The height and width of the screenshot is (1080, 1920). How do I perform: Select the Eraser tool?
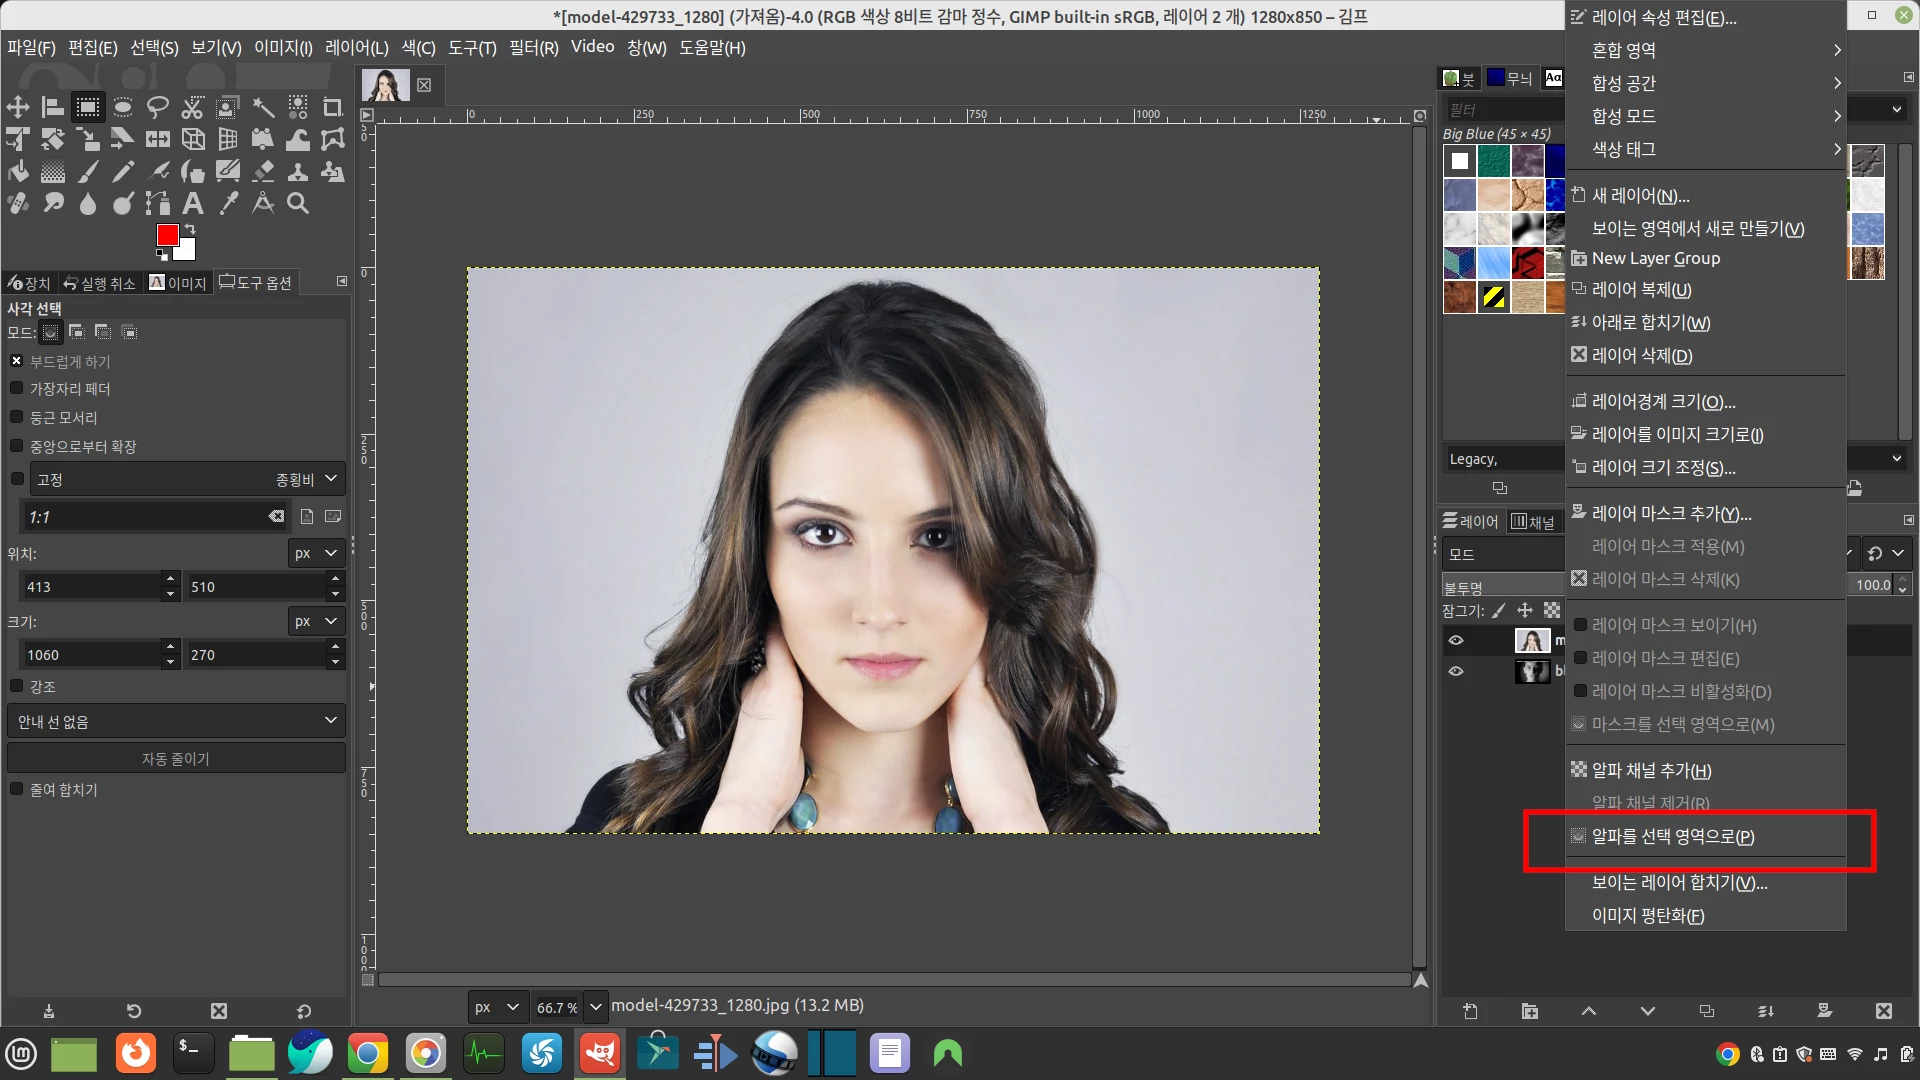click(263, 172)
